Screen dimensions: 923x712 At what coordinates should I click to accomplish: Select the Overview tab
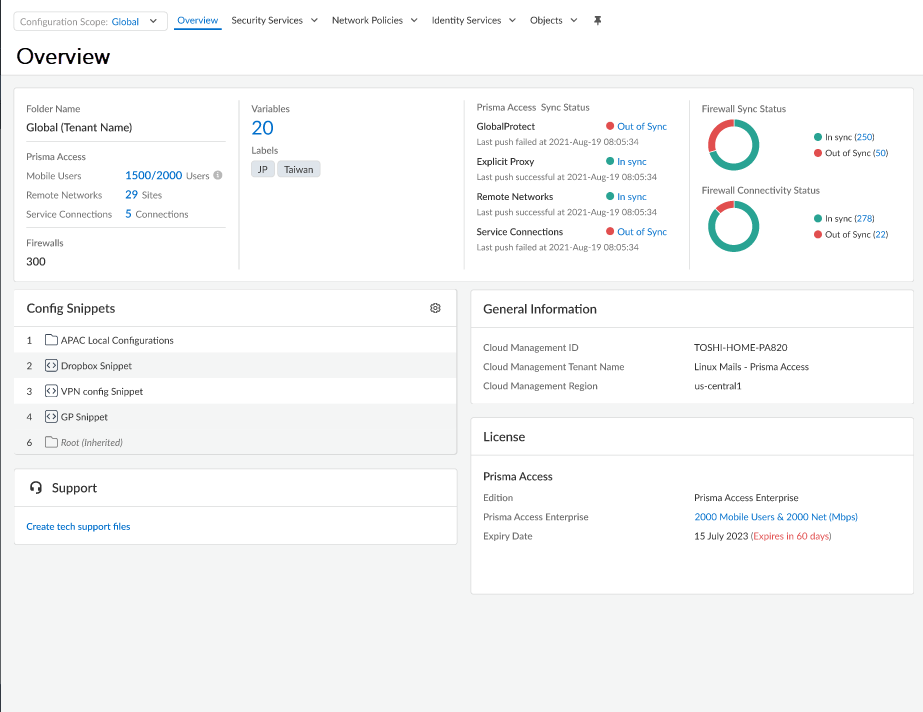pyautogui.click(x=197, y=21)
